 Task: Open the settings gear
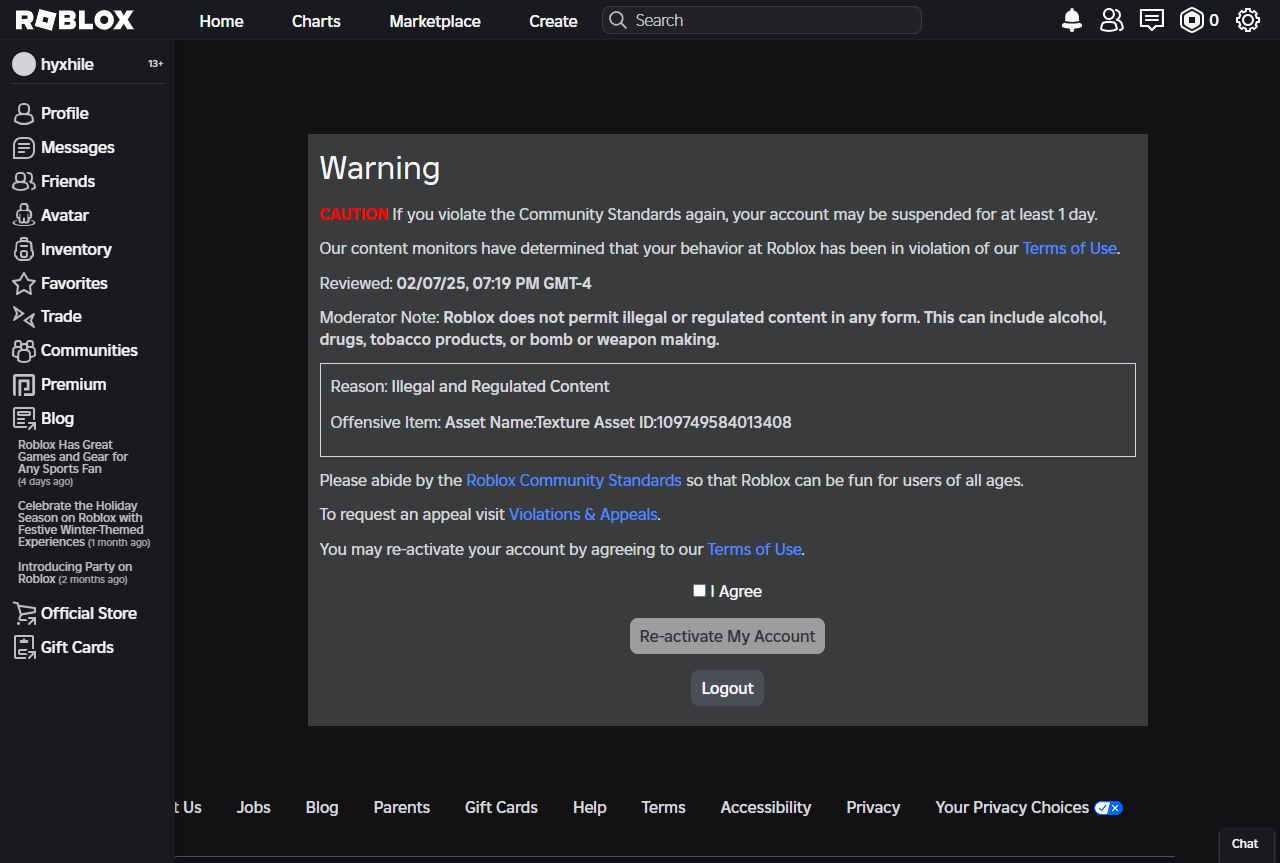point(1247,19)
